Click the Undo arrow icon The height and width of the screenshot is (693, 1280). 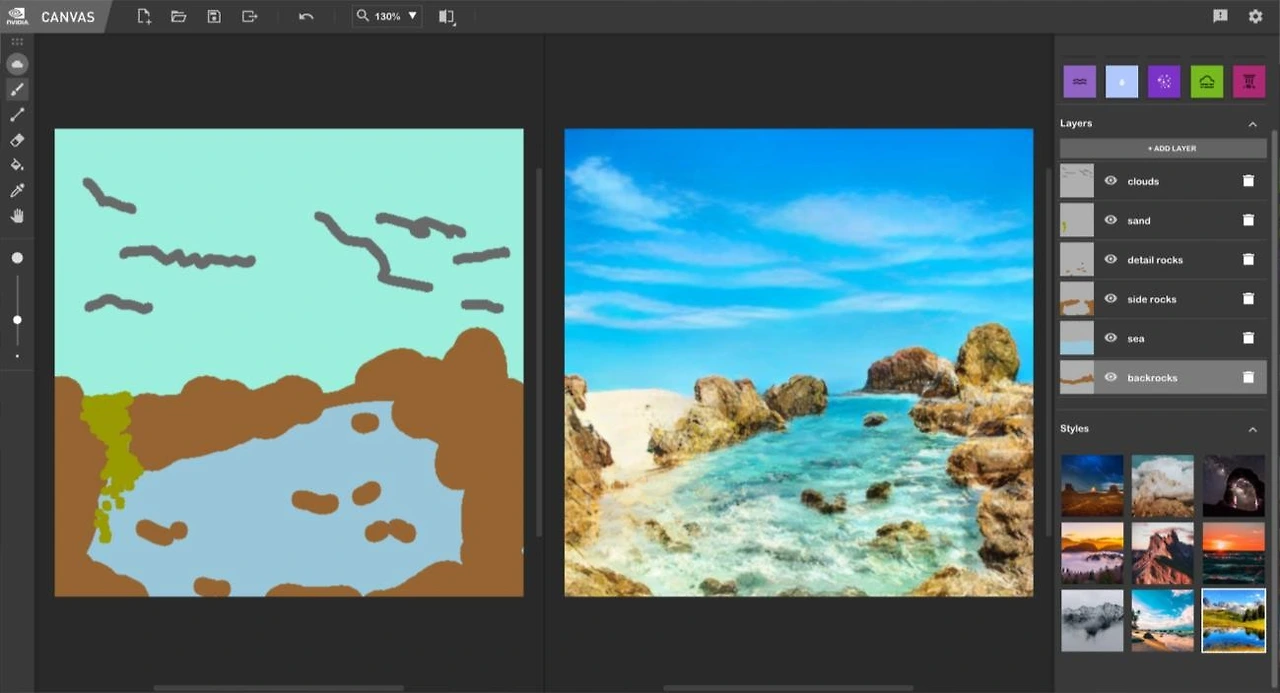click(306, 17)
